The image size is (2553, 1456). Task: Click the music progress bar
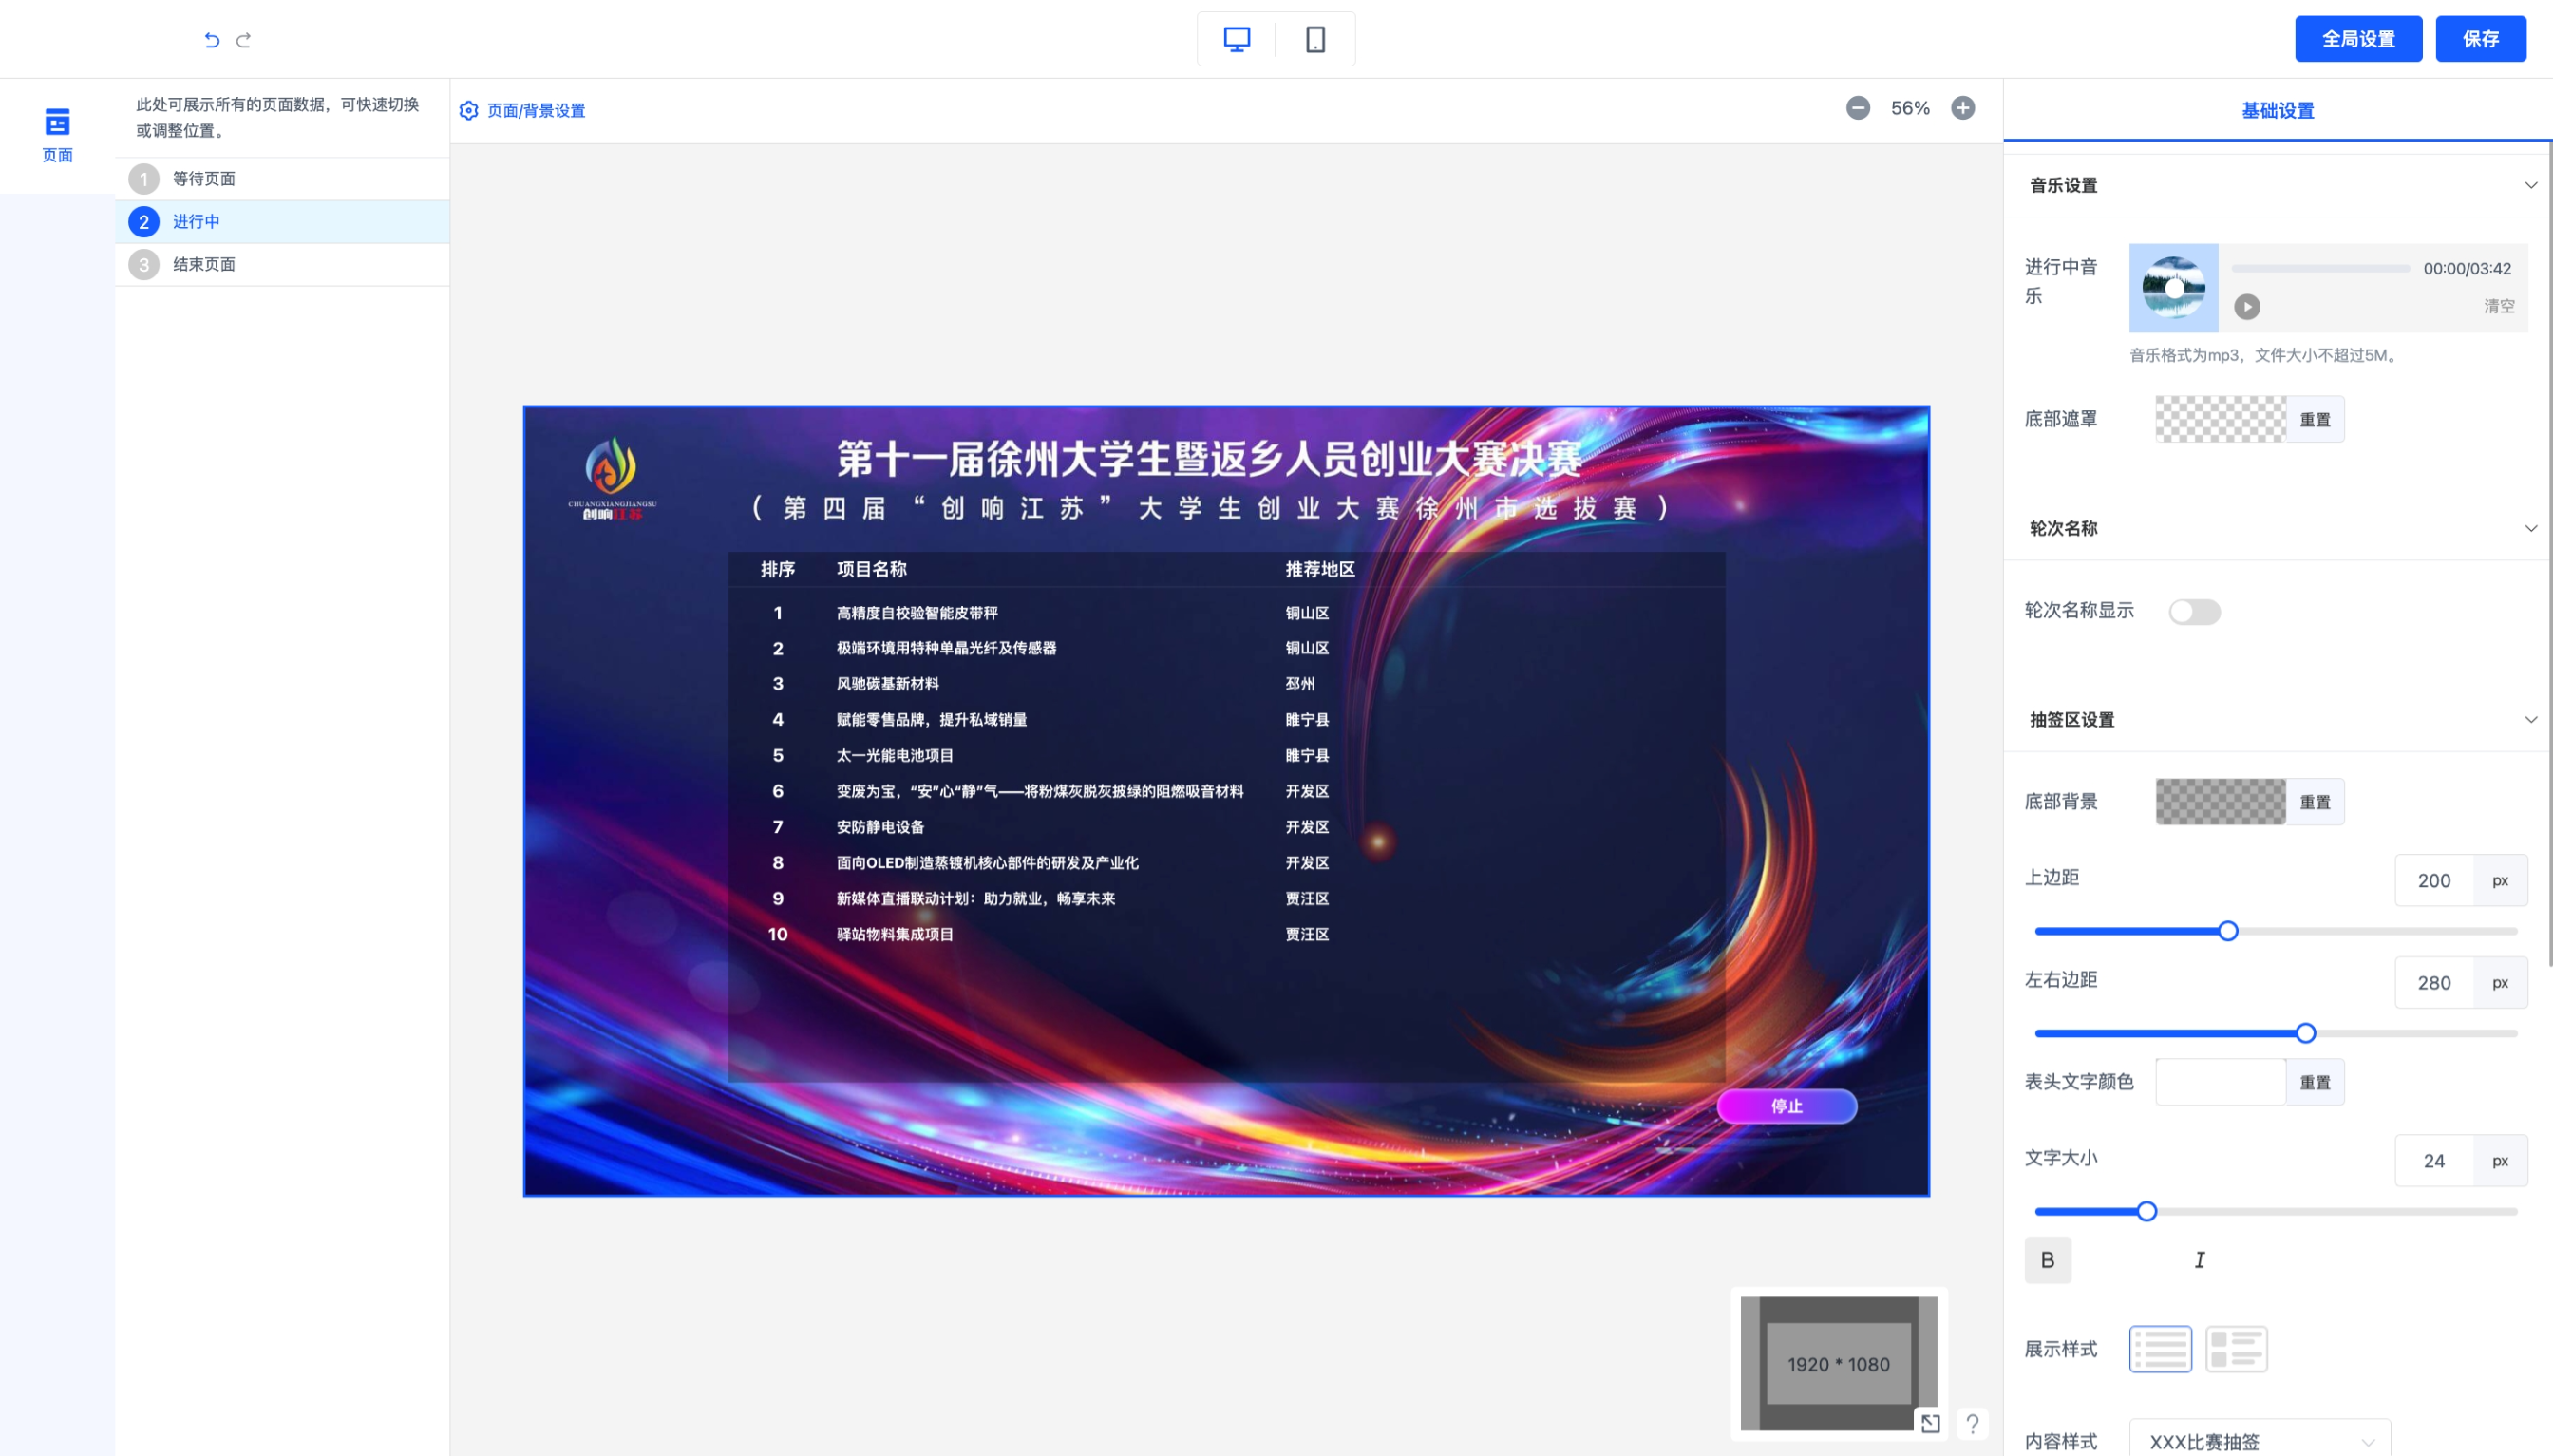tap(2320, 268)
